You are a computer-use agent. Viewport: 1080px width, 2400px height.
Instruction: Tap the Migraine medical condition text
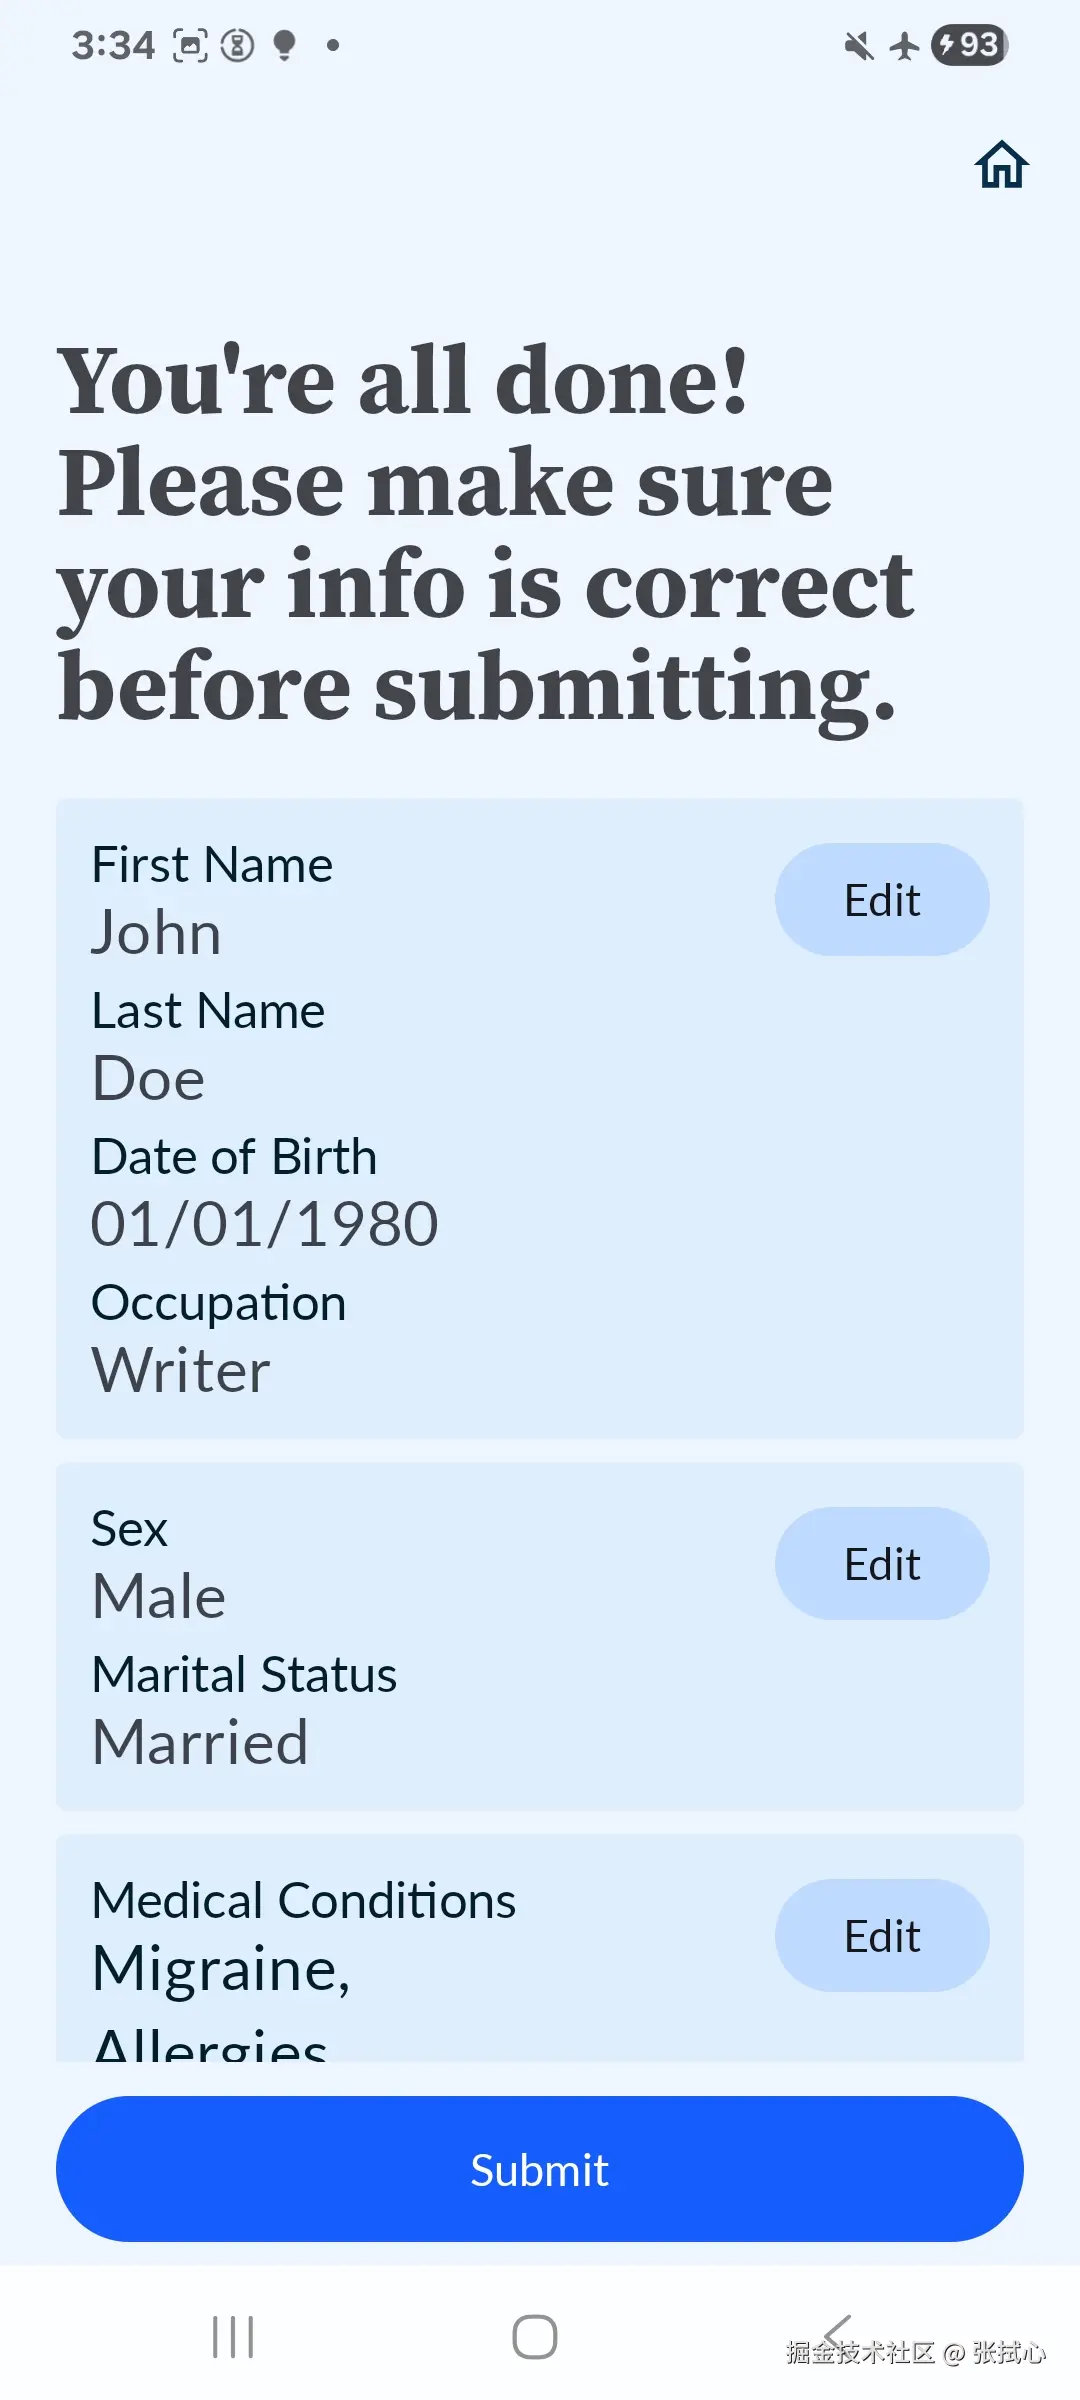click(221, 1968)
